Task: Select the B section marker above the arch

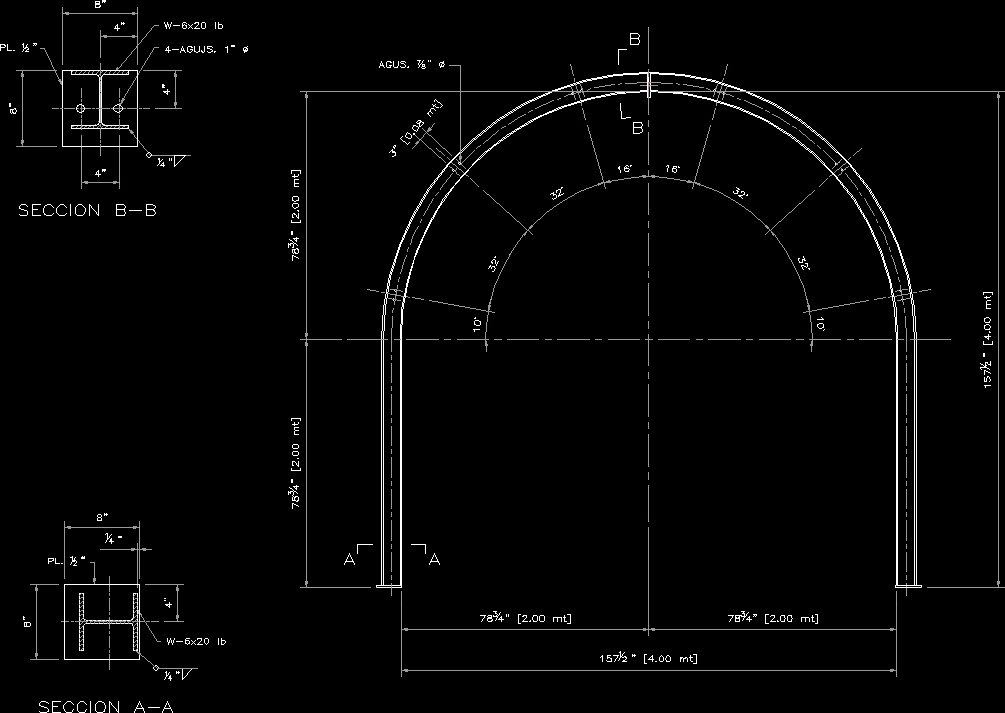Action: (x=634, y=41)
